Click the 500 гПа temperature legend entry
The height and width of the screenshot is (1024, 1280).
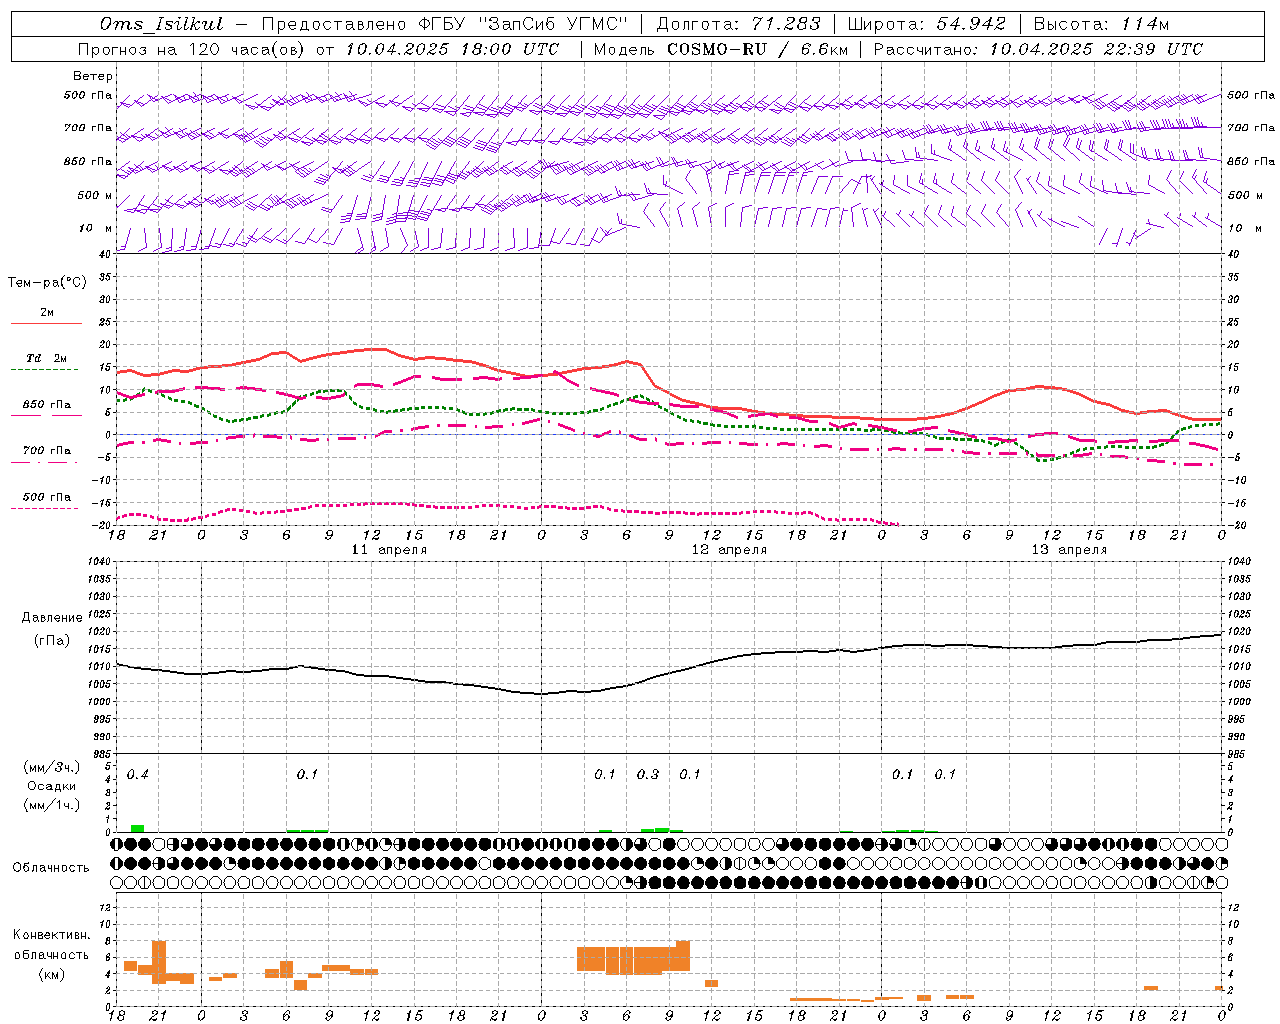coord(46,497)
